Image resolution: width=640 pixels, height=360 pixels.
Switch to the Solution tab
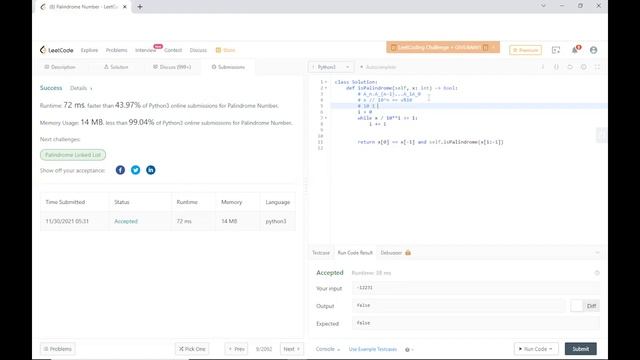(x=116, y=67)
